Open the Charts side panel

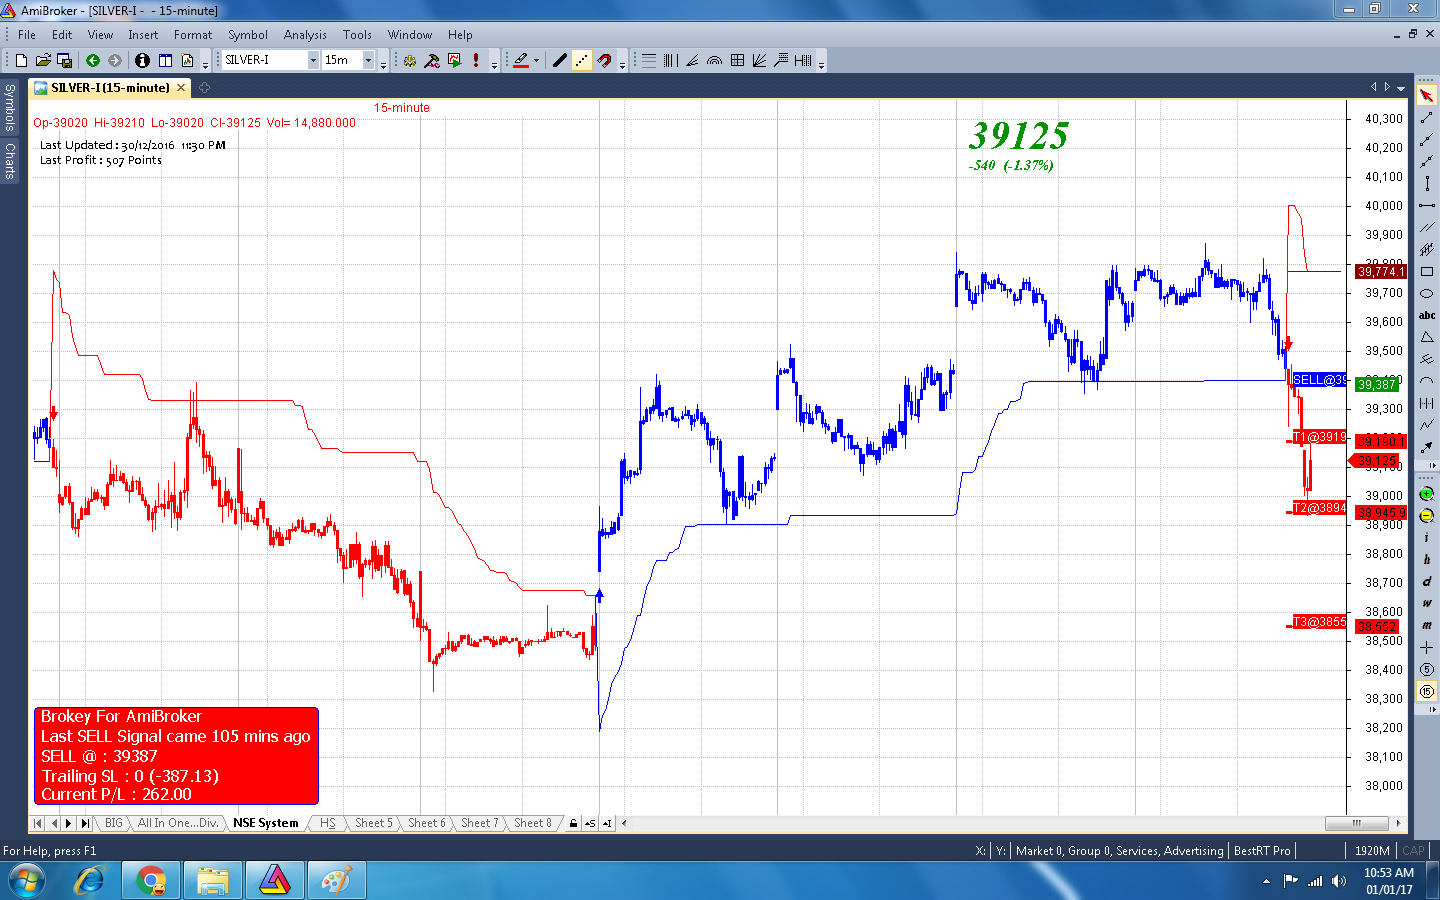coord(10,160)
